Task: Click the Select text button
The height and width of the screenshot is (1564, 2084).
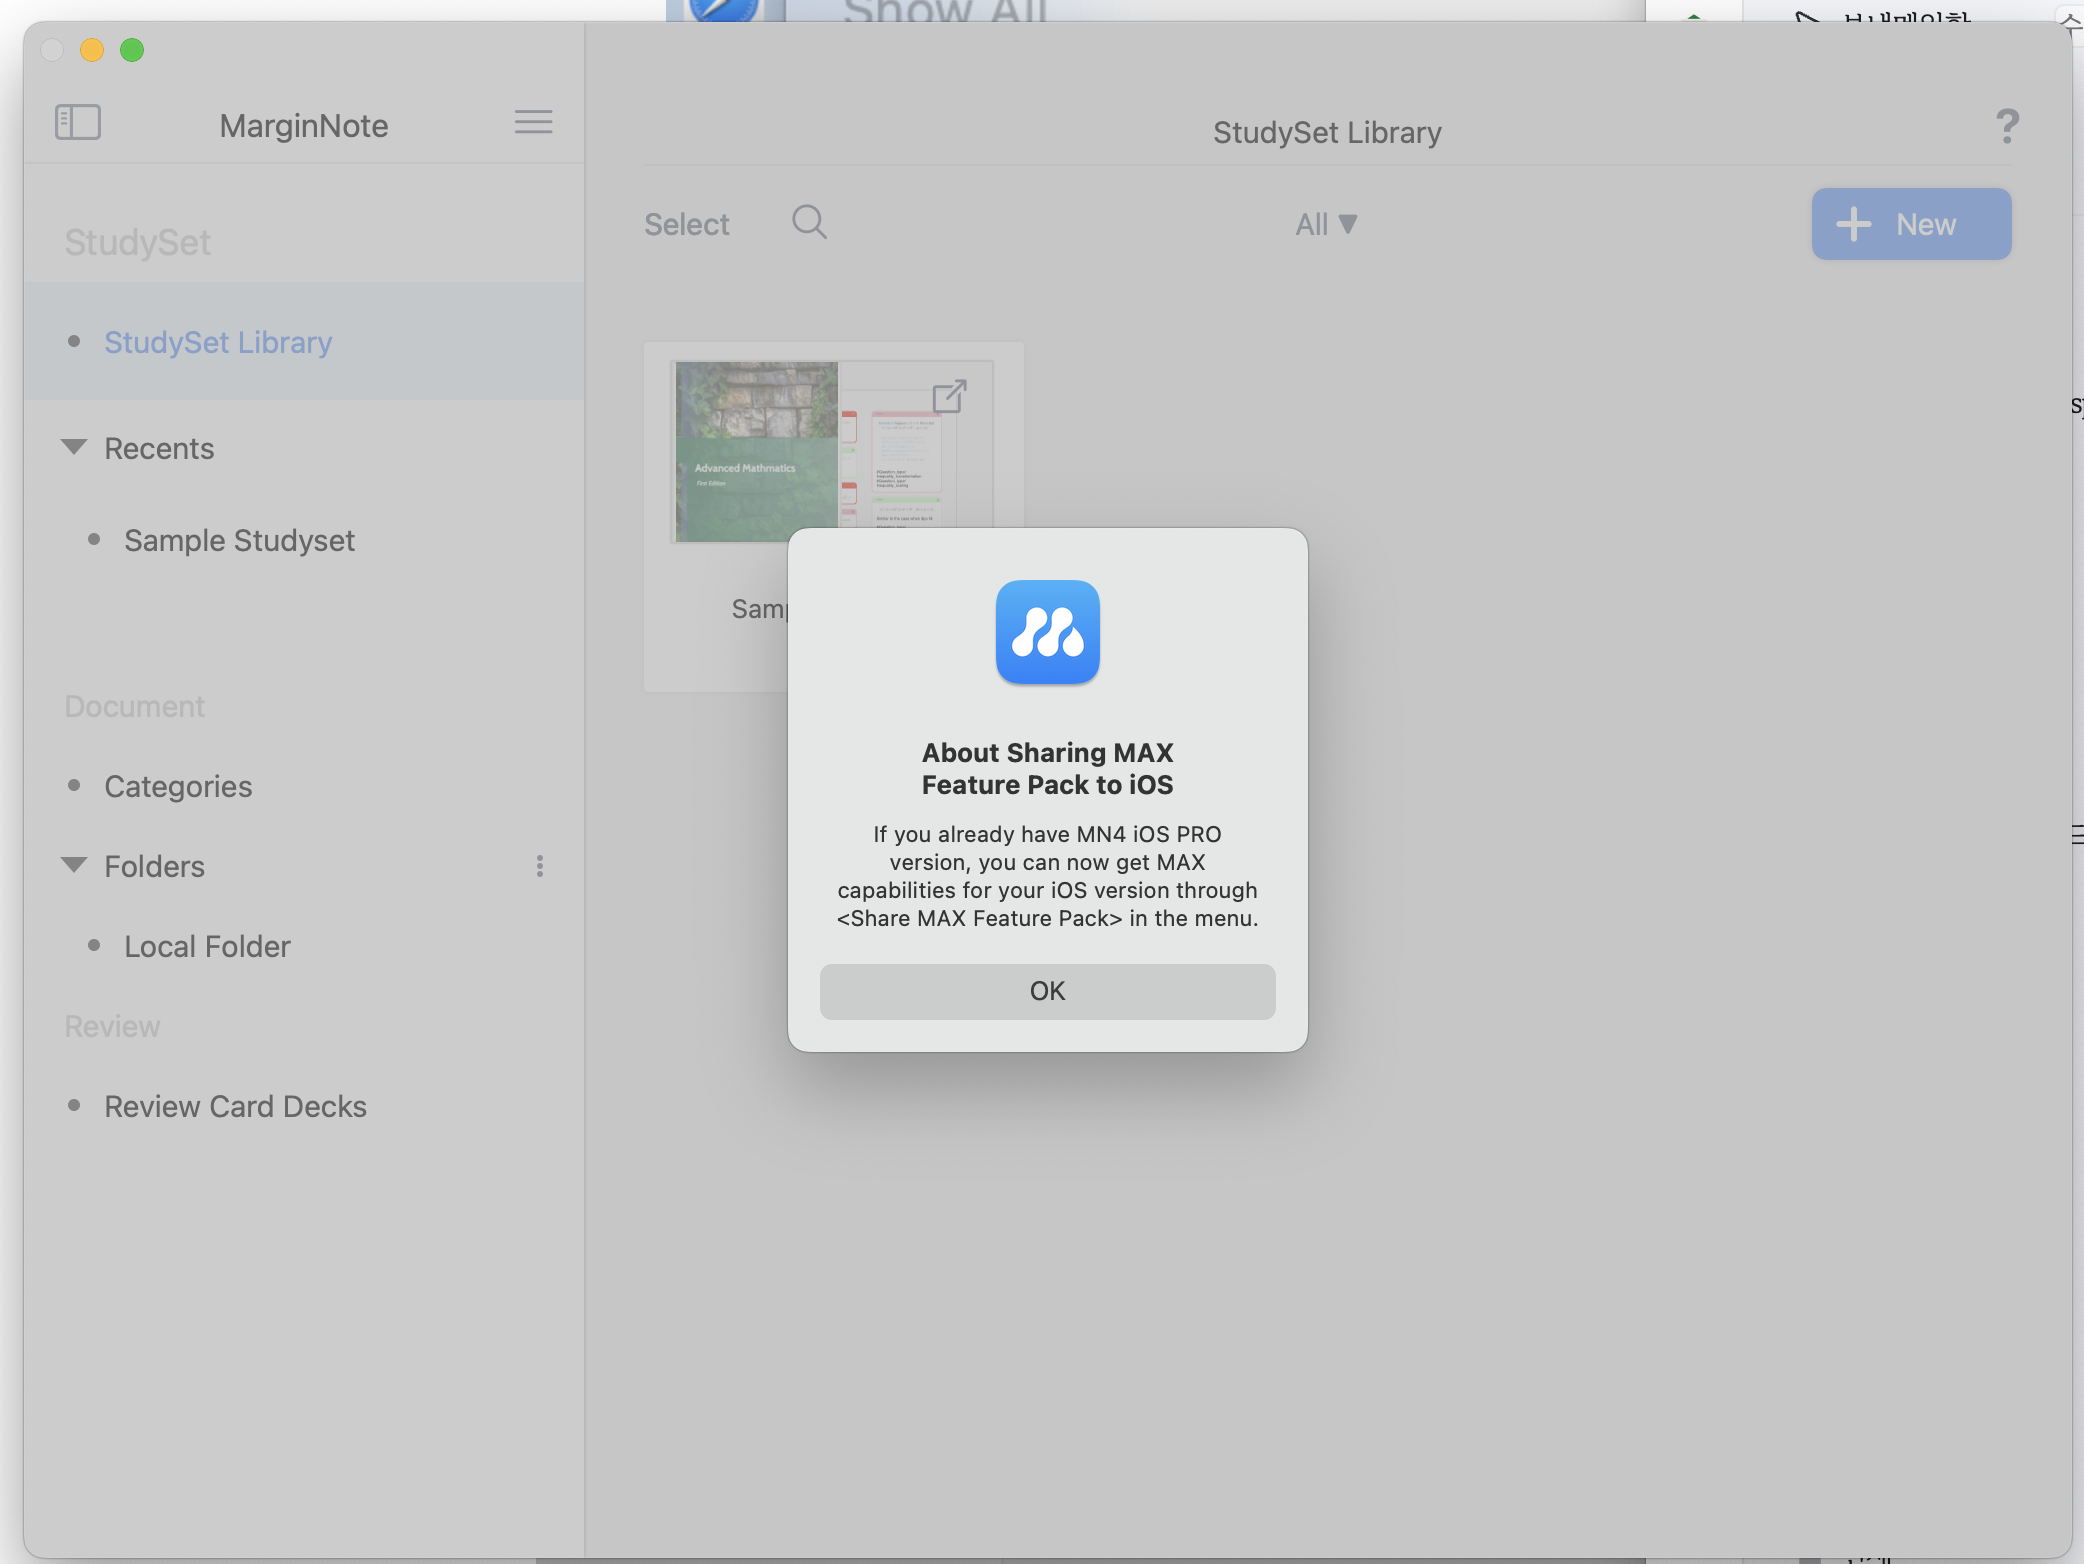Action: click(x=686, y=224)
